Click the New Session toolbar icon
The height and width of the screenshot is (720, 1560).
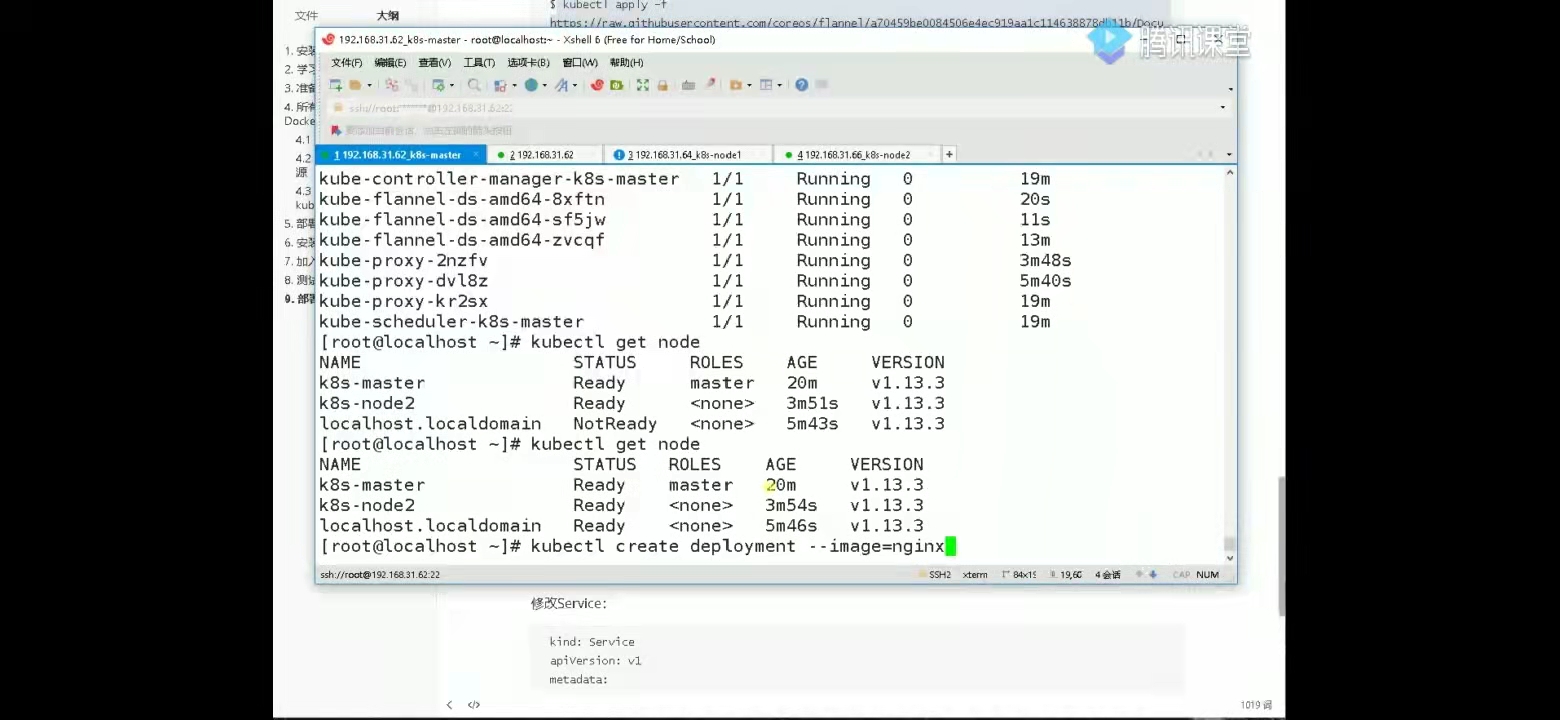point(336,85)
